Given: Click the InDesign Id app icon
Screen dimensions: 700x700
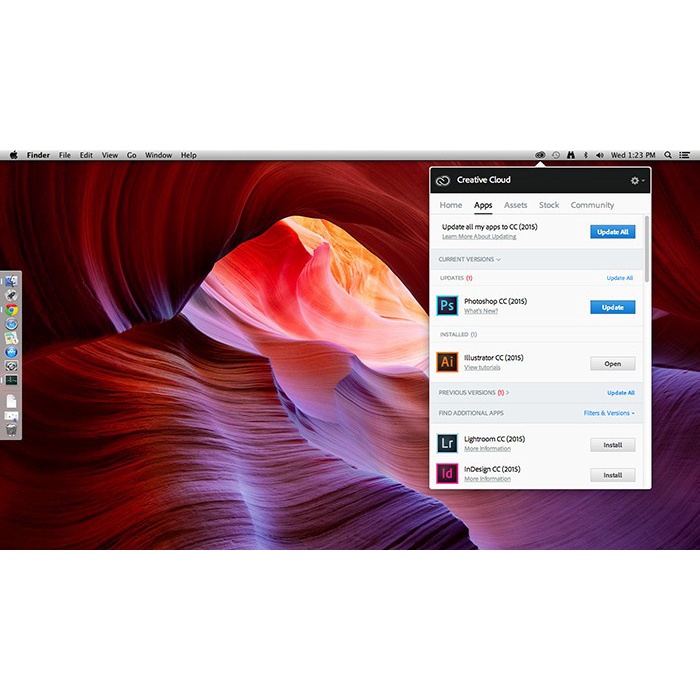Looking at the screenshot, I should 447,474.
